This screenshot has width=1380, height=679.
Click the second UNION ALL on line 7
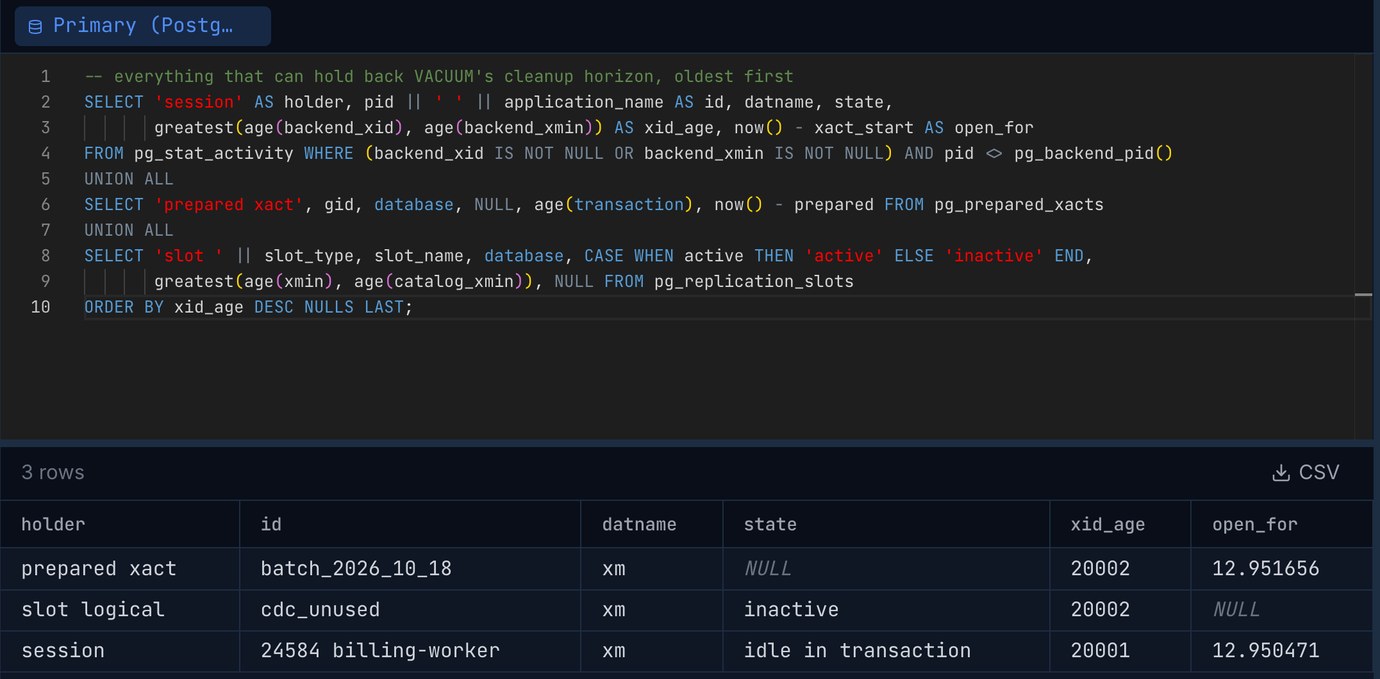pos(129,230)
